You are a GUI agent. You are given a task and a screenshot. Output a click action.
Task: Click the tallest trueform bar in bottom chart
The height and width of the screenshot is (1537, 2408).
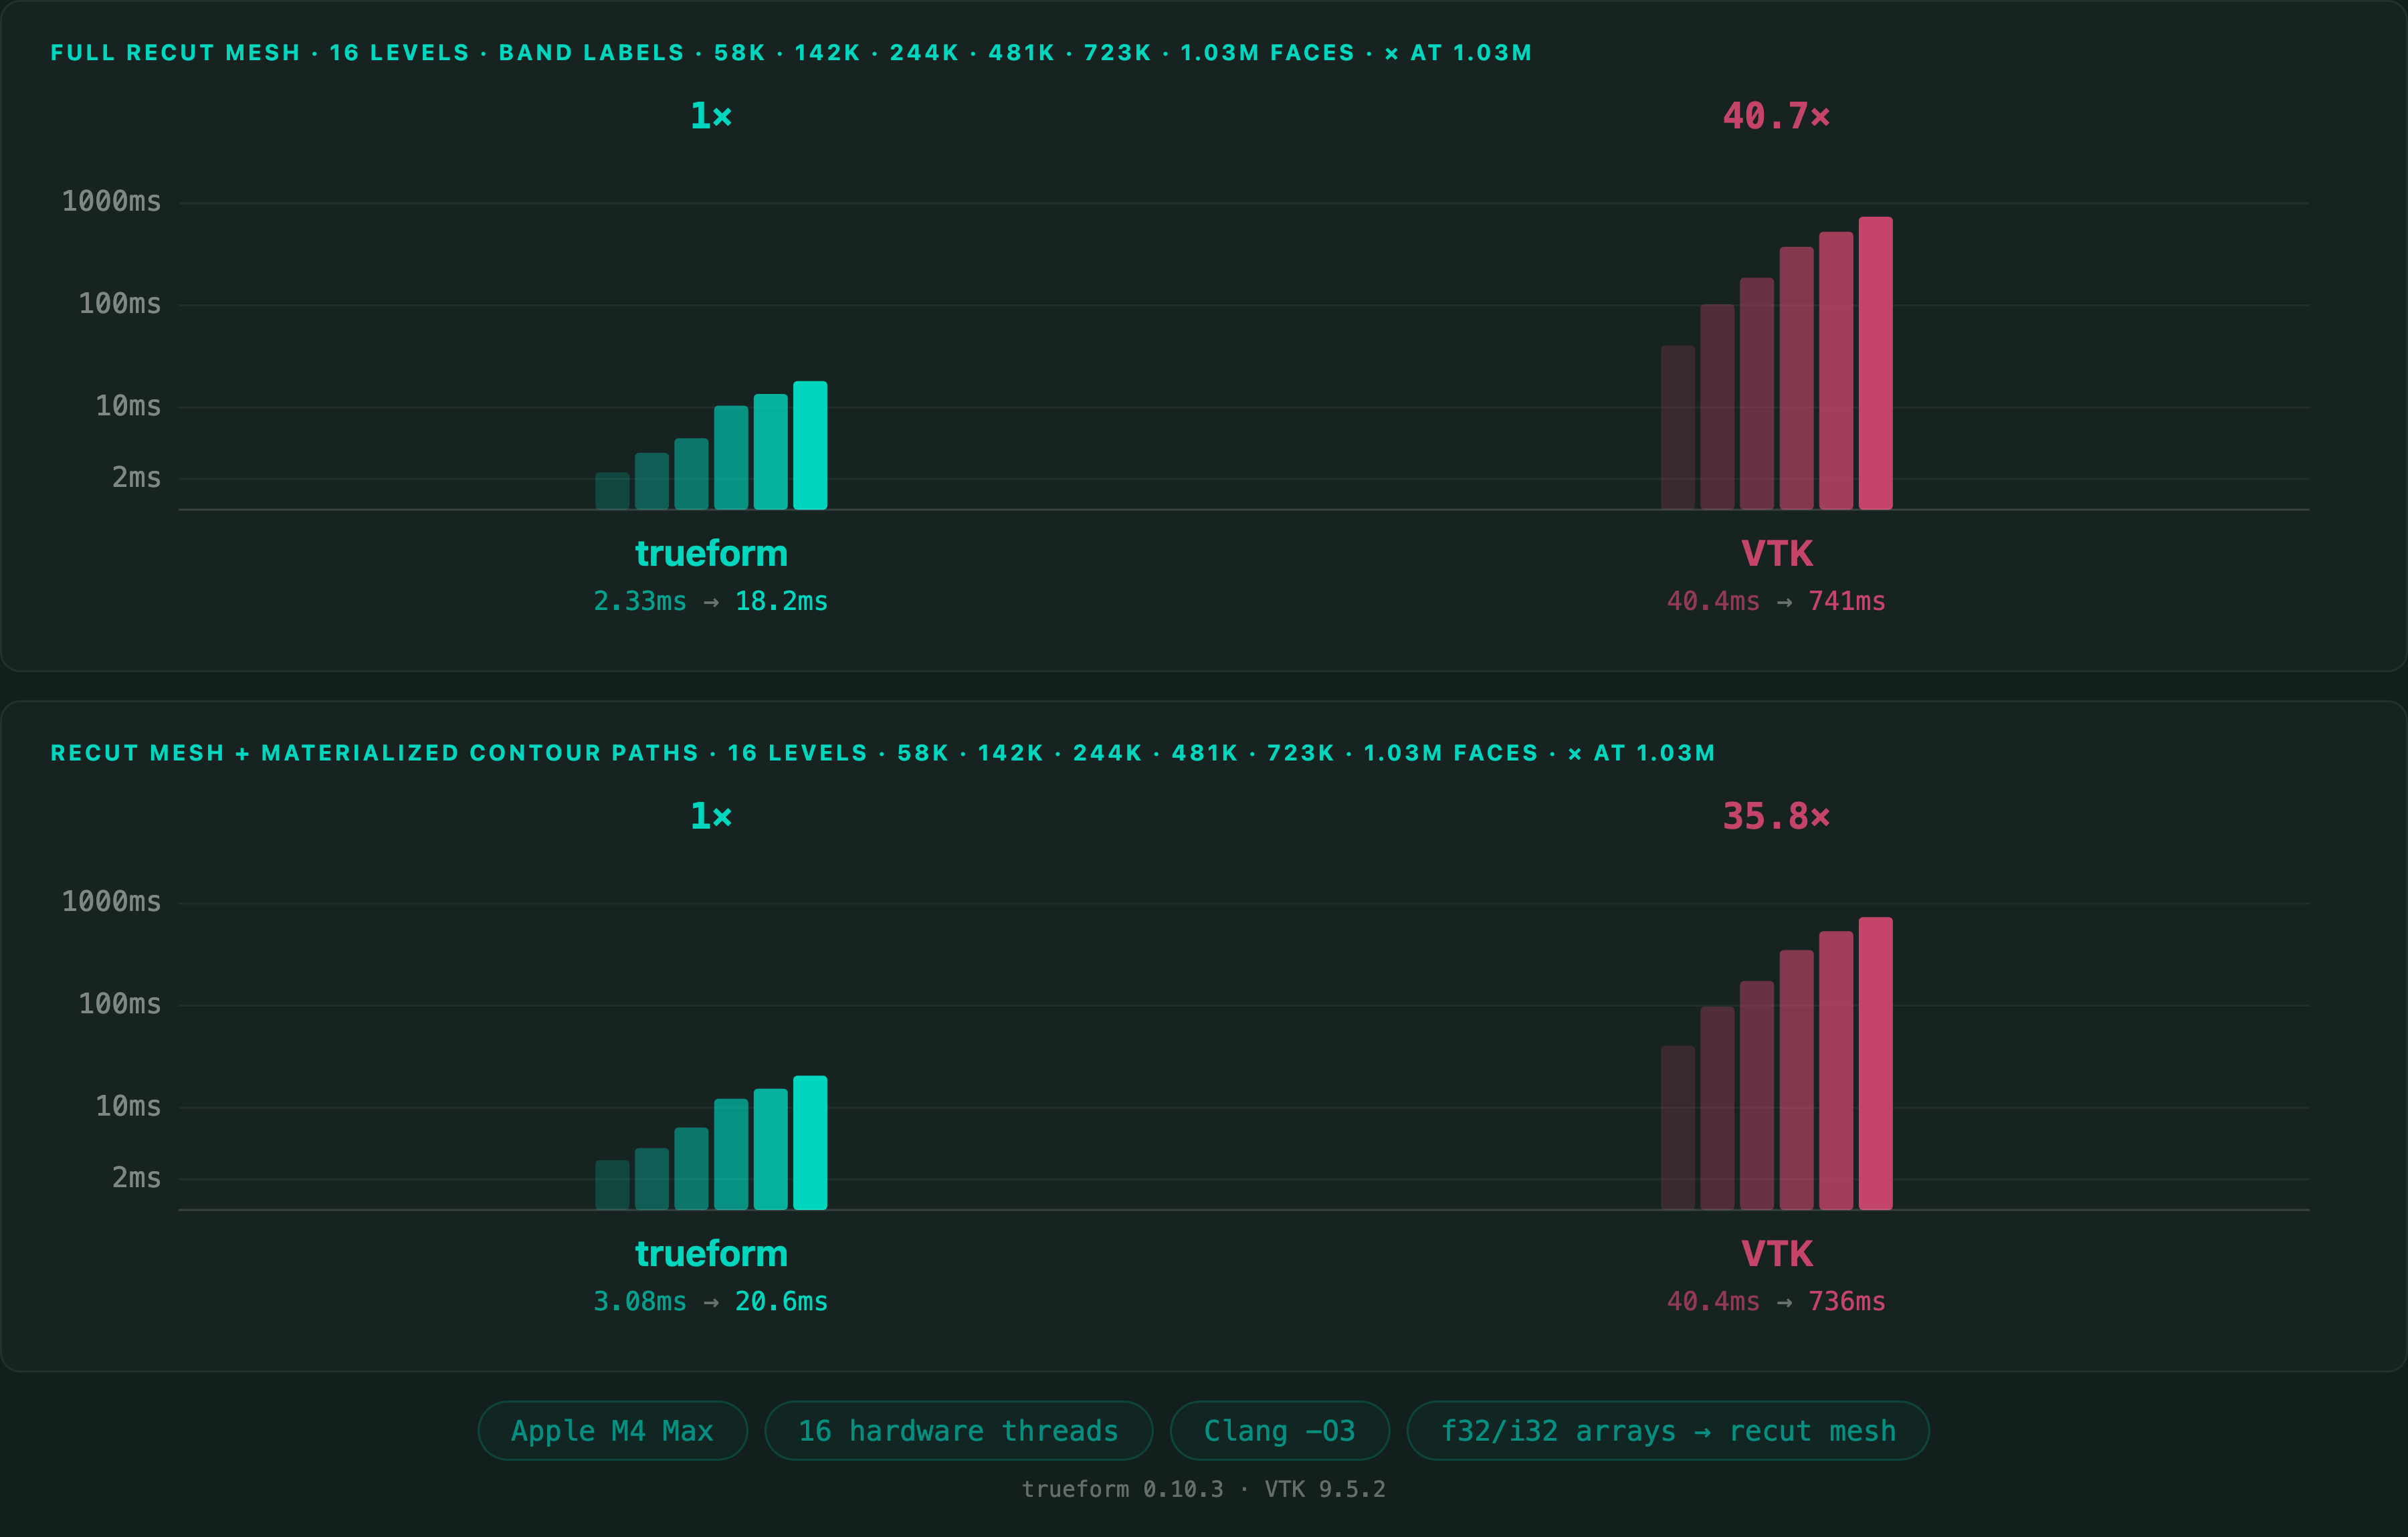810,1143
